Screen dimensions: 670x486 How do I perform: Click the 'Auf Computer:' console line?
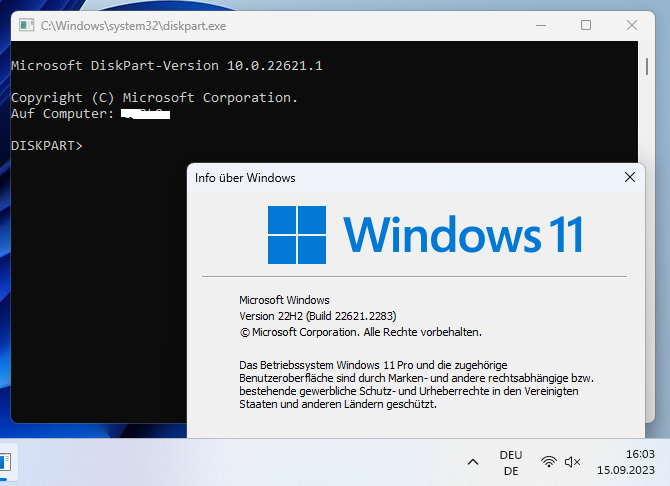pyautogui.click(x=90, y=114)
